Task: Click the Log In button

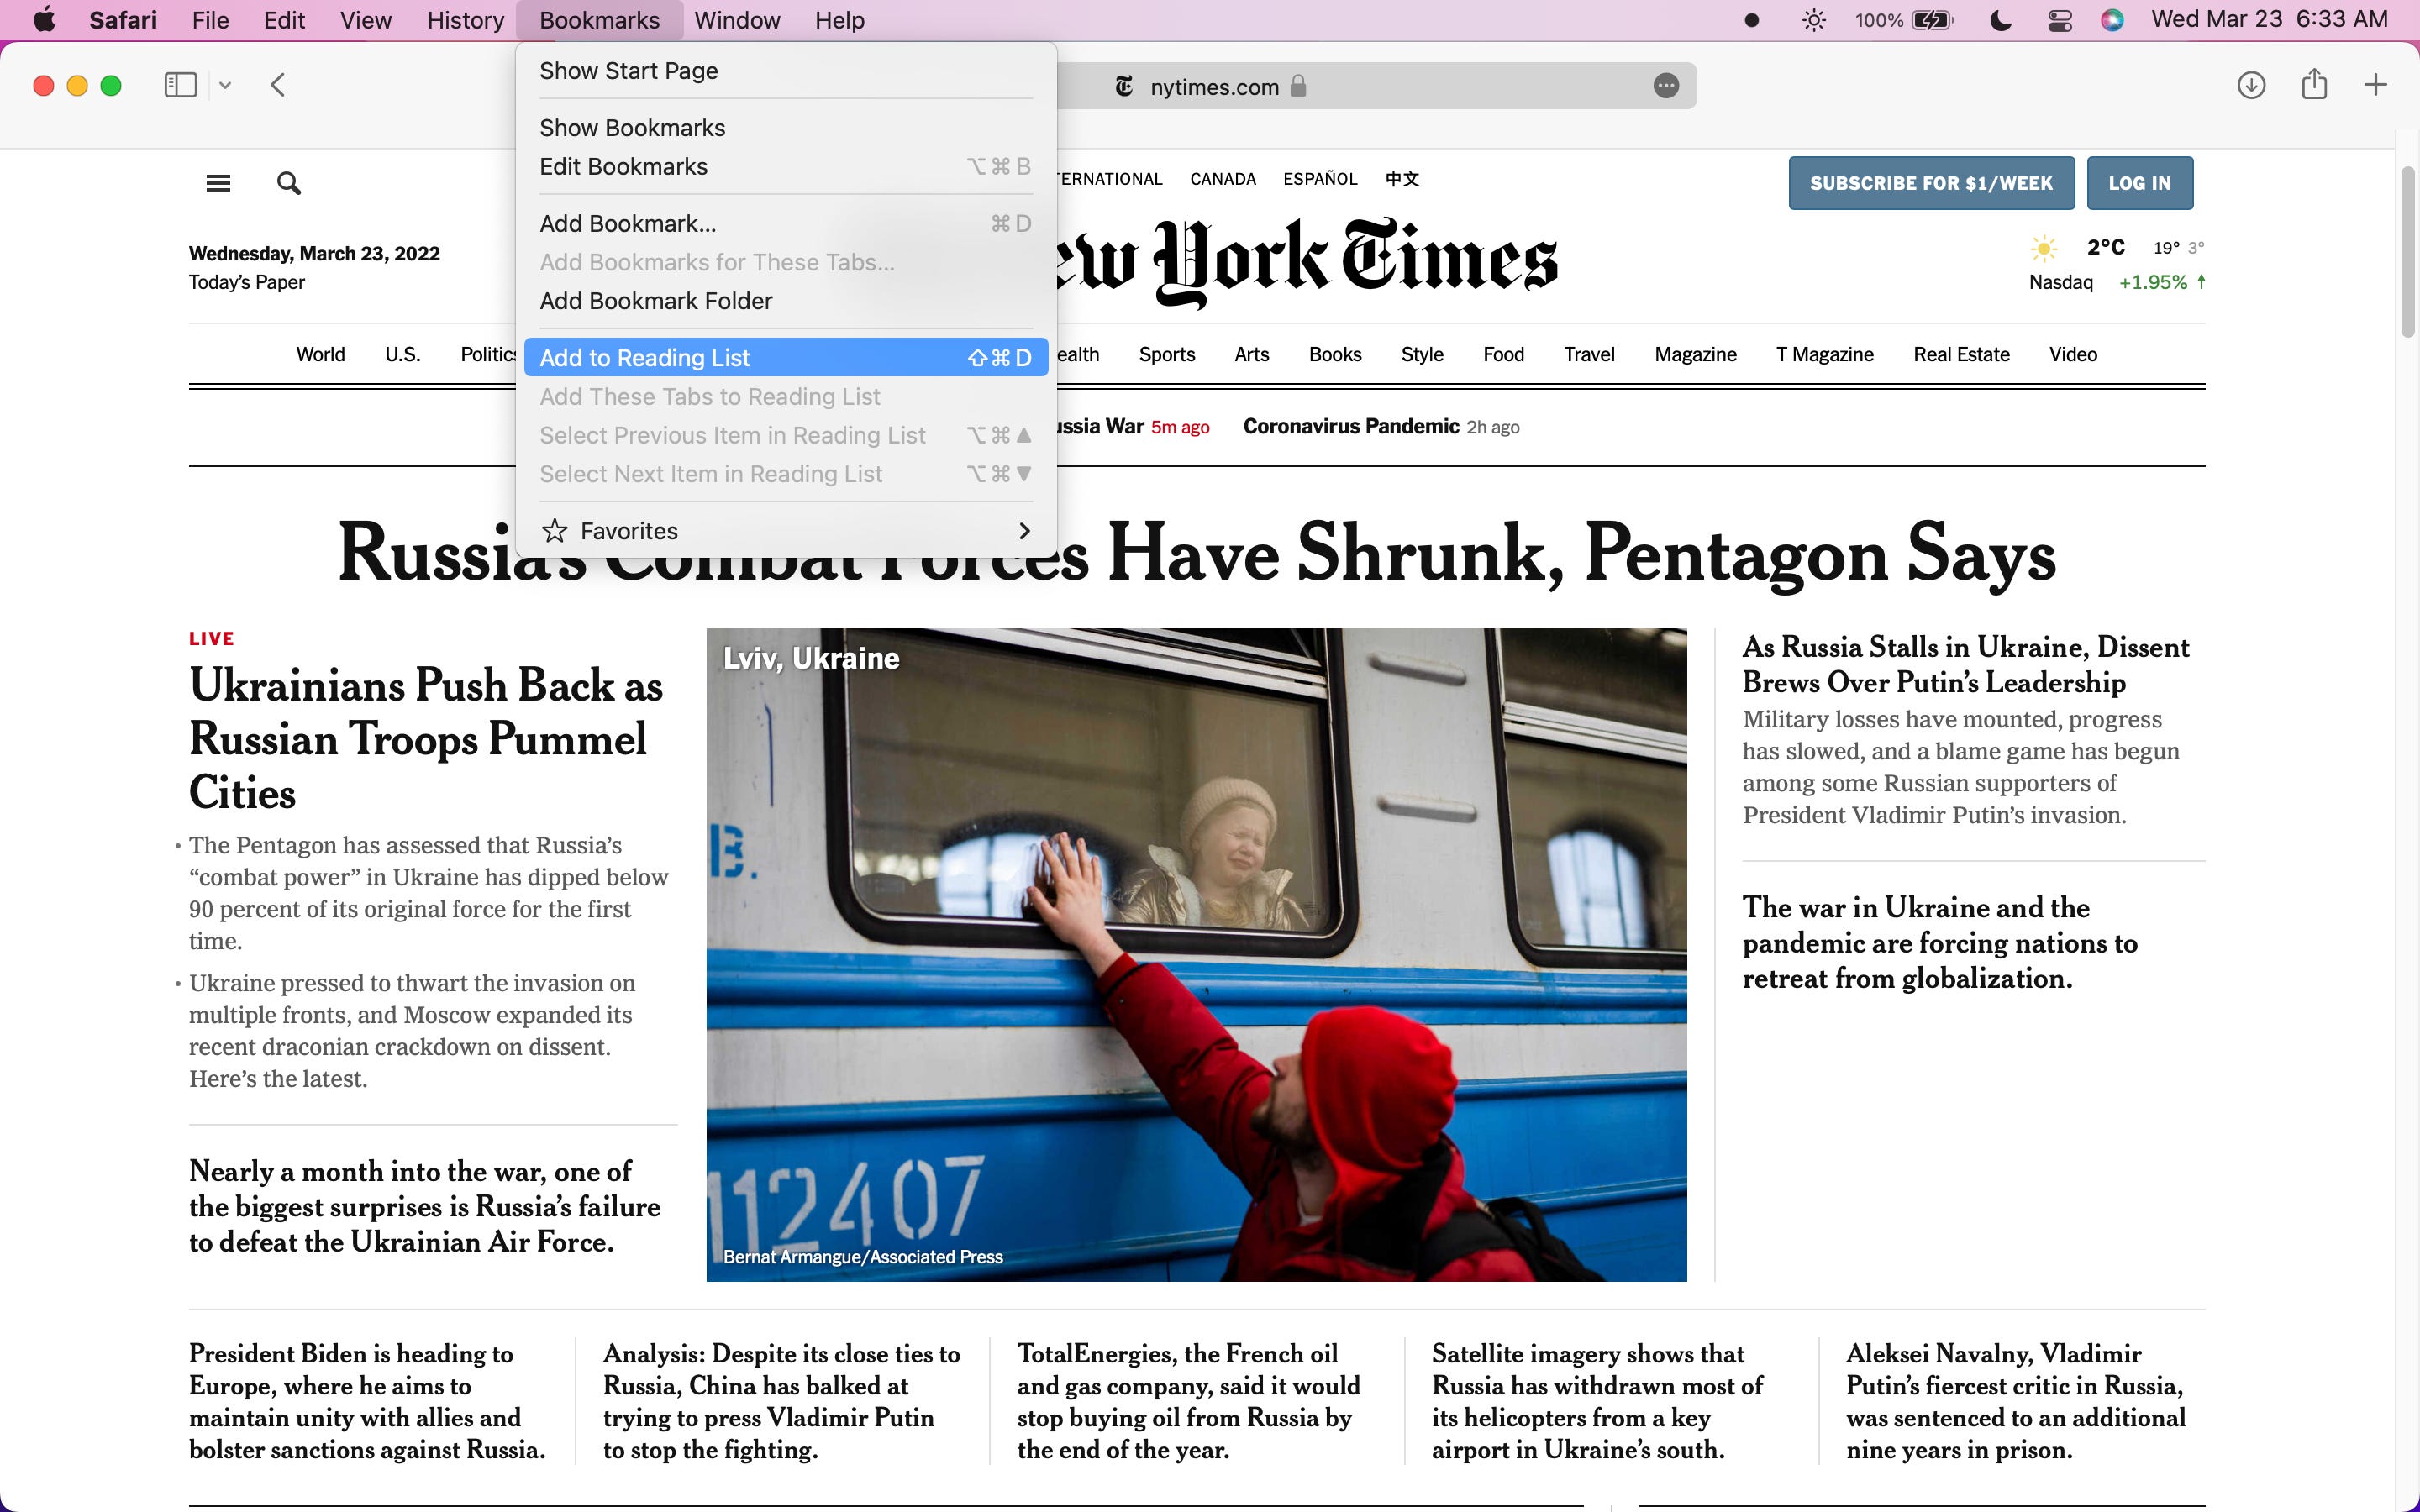Action: (x=2139, y=183)
